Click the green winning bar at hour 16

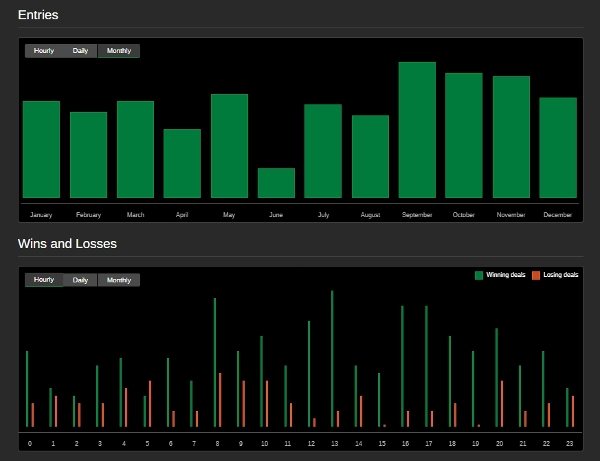pyautogui.click(x=402, y=366)
